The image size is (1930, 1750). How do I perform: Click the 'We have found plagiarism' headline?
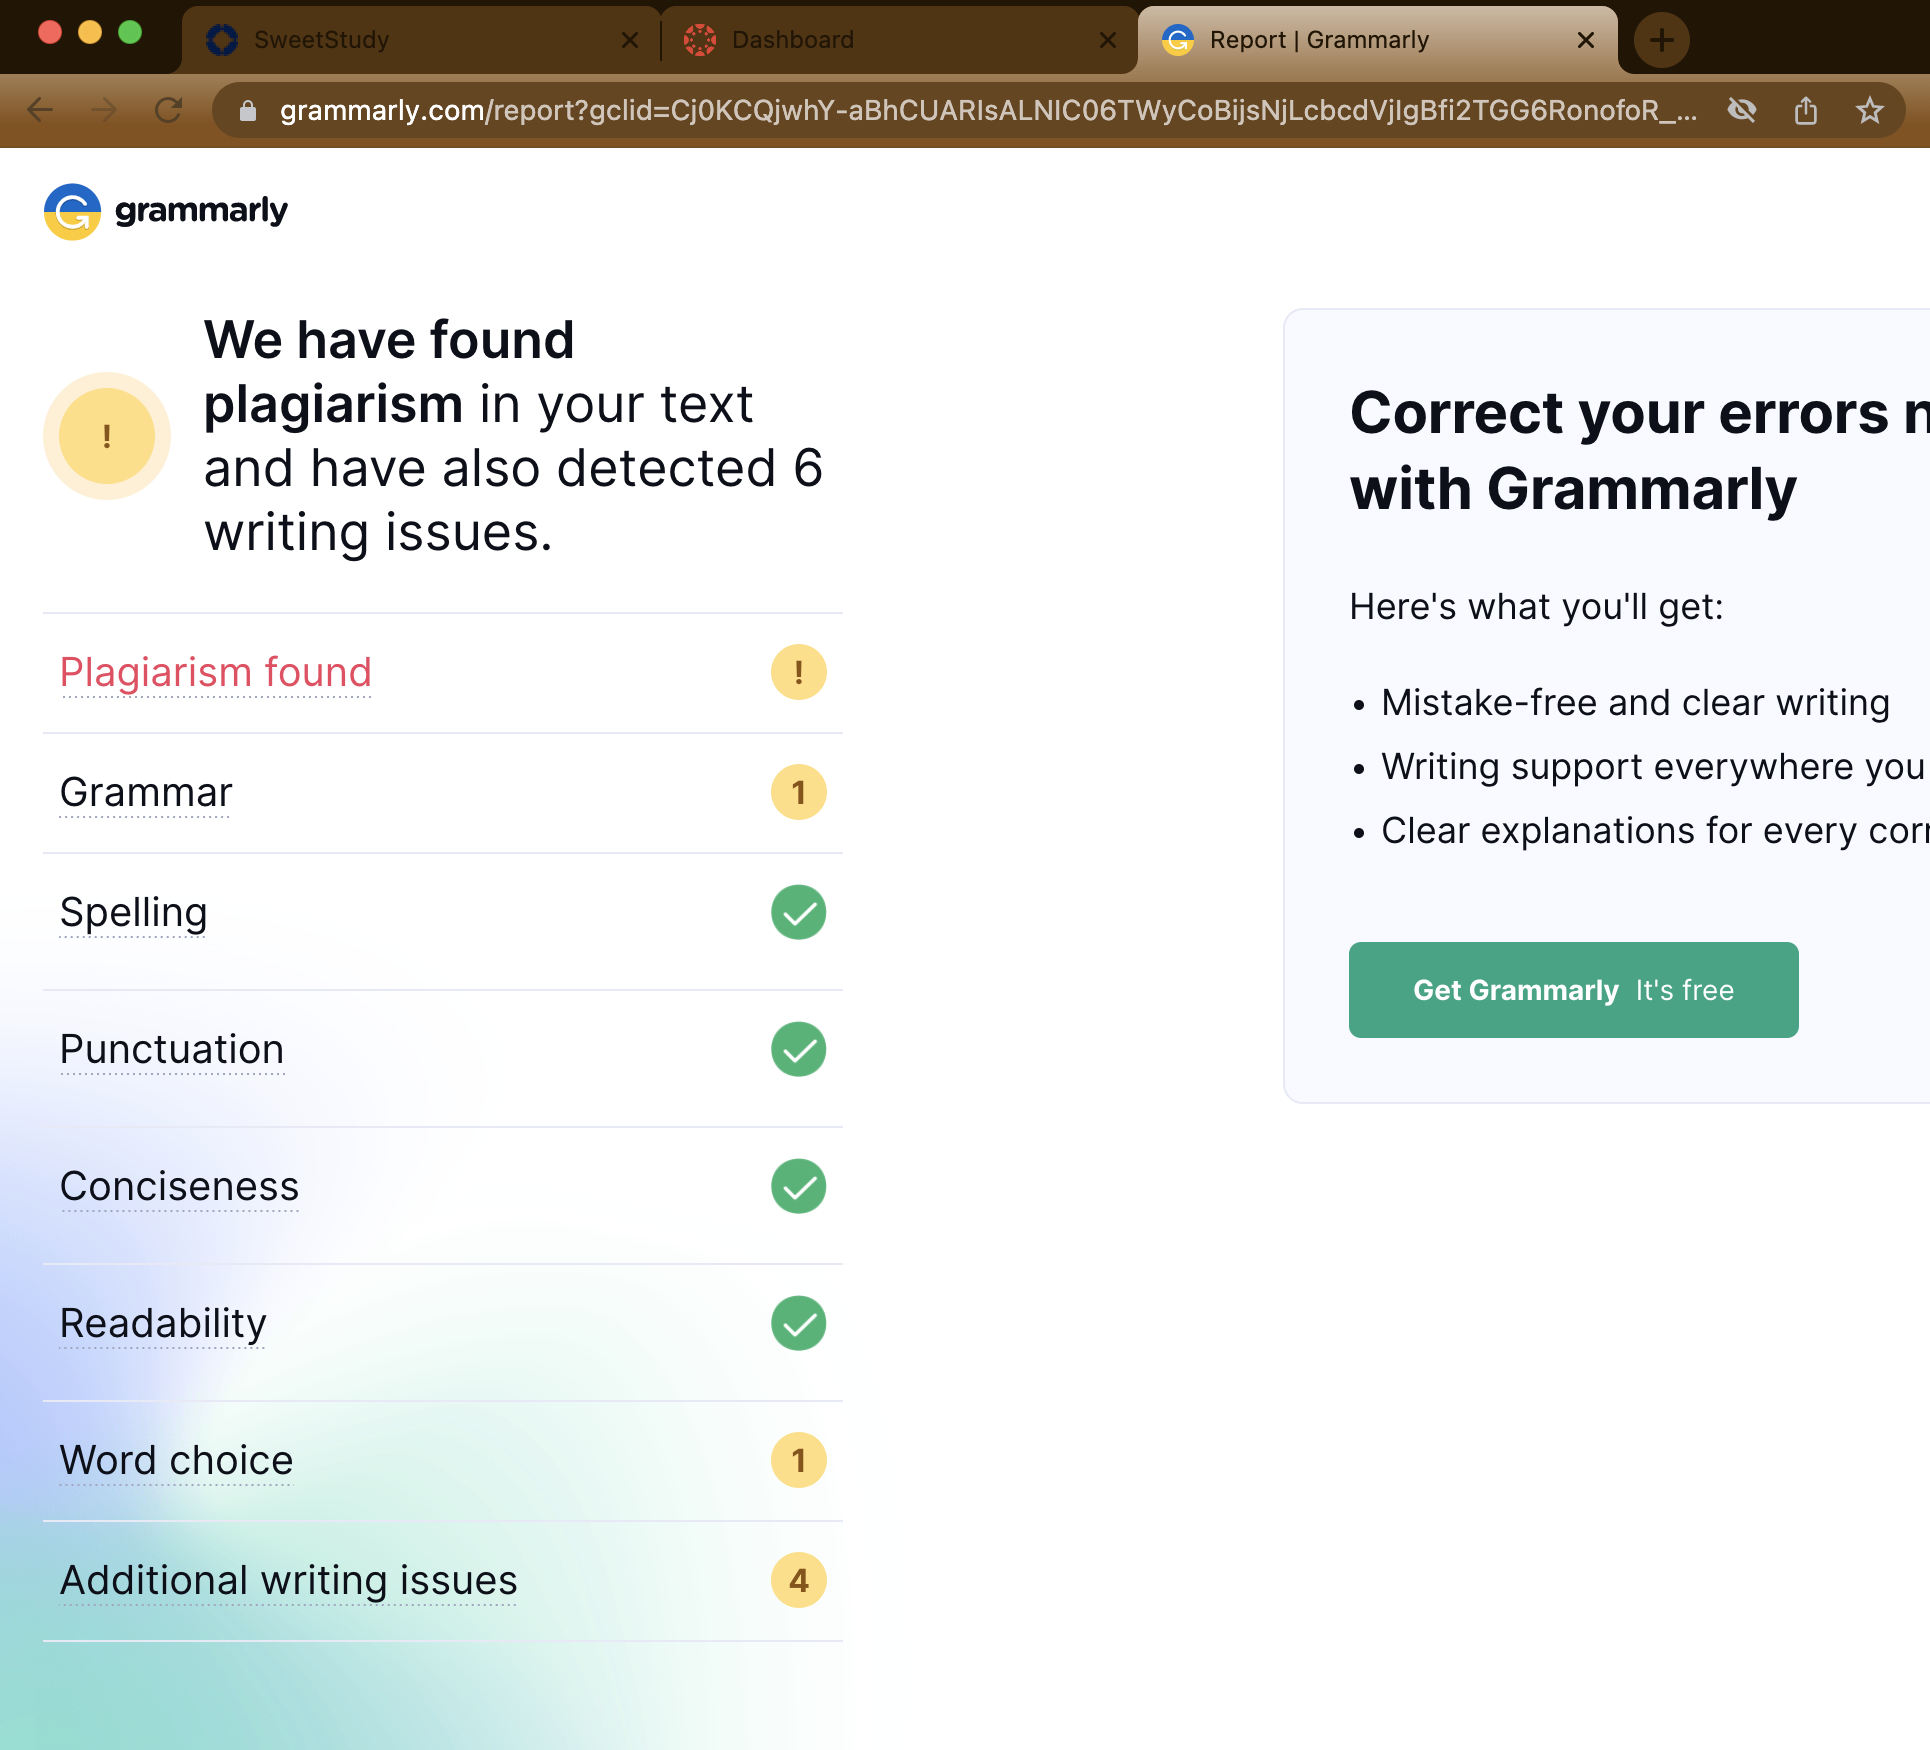(514, 436)
